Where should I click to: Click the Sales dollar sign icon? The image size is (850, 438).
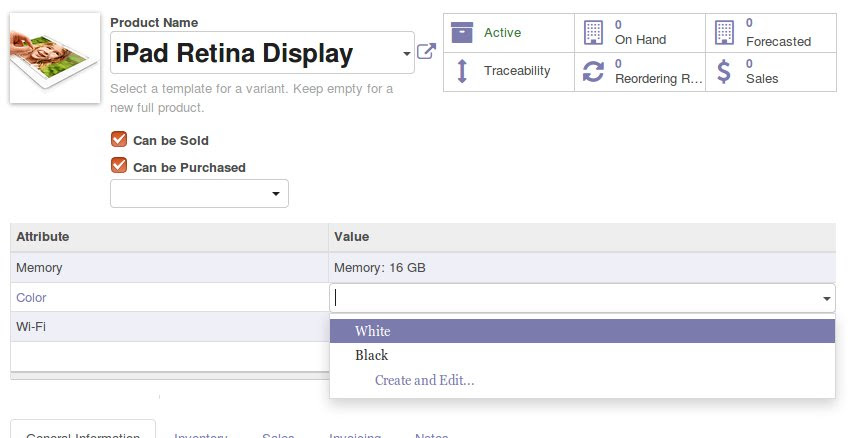click(x=724, y=72)
